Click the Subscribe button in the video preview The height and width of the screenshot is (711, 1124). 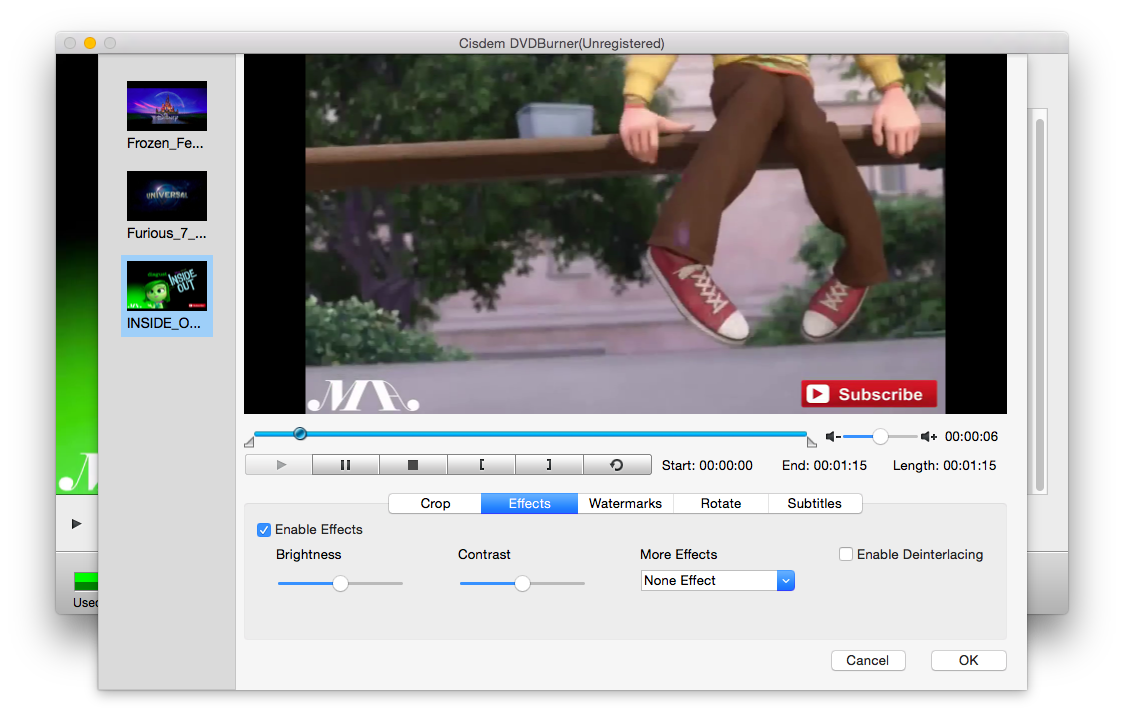tap(869, 394)
